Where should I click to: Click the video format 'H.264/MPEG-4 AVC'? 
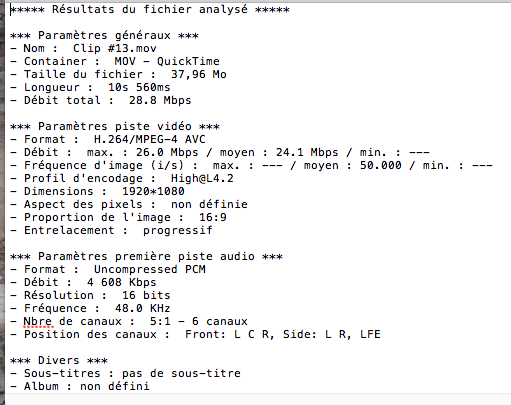(x=150, y=139)
